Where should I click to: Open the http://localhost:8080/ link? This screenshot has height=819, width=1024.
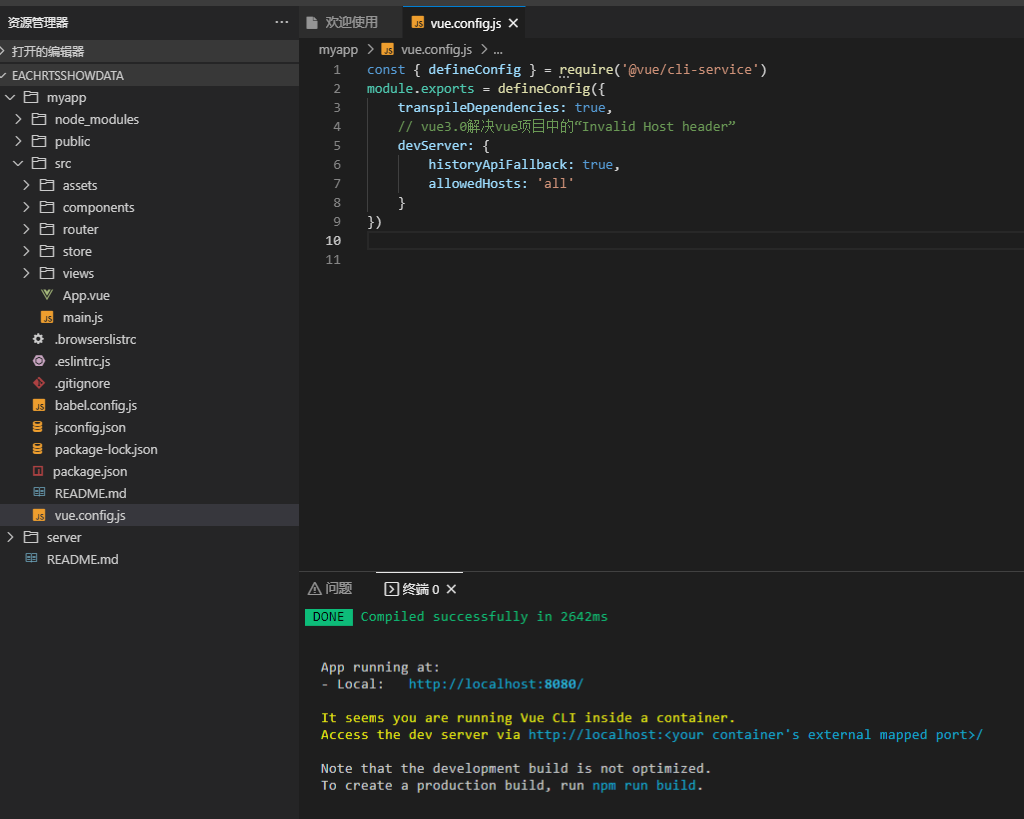point(495,683)
